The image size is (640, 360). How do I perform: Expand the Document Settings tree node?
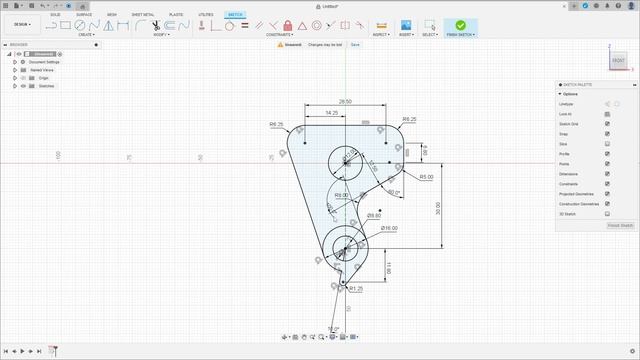pos(15,62)
